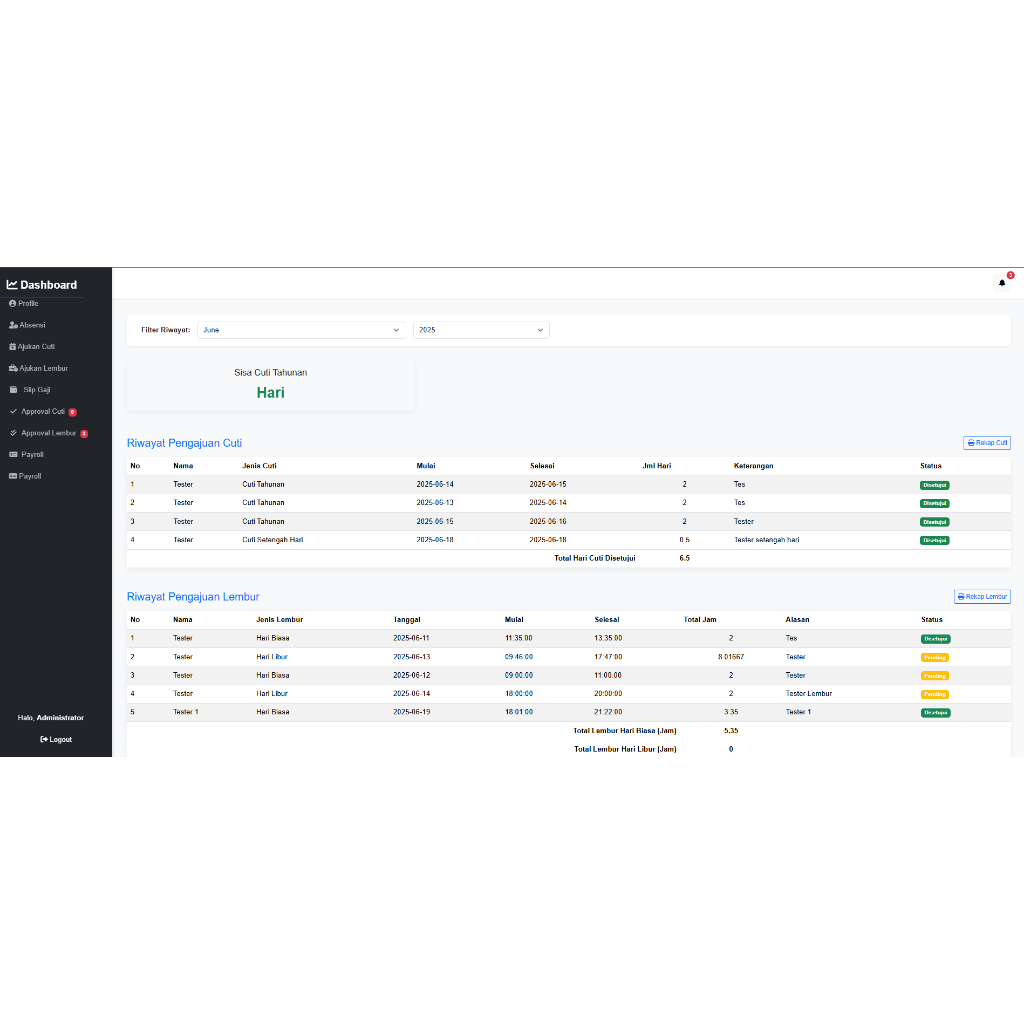Click the chevron arrow of the year dropdown

tap(540, 330)
